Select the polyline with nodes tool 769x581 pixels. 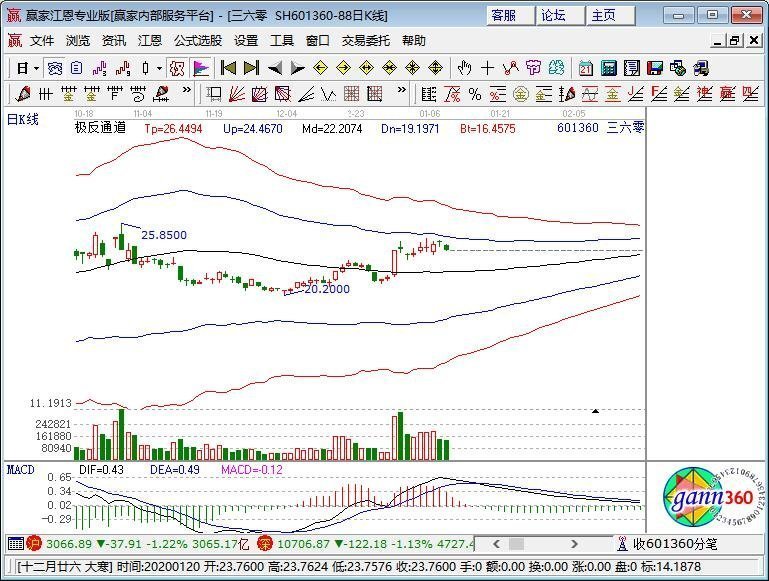pos(511,68)
